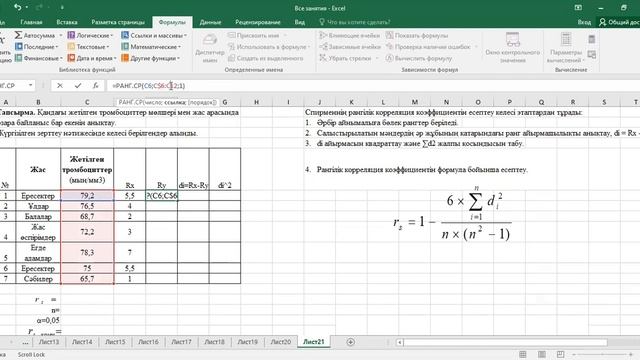Open Дата и время functions
The image size is (640, 360).
click(92, 58)
